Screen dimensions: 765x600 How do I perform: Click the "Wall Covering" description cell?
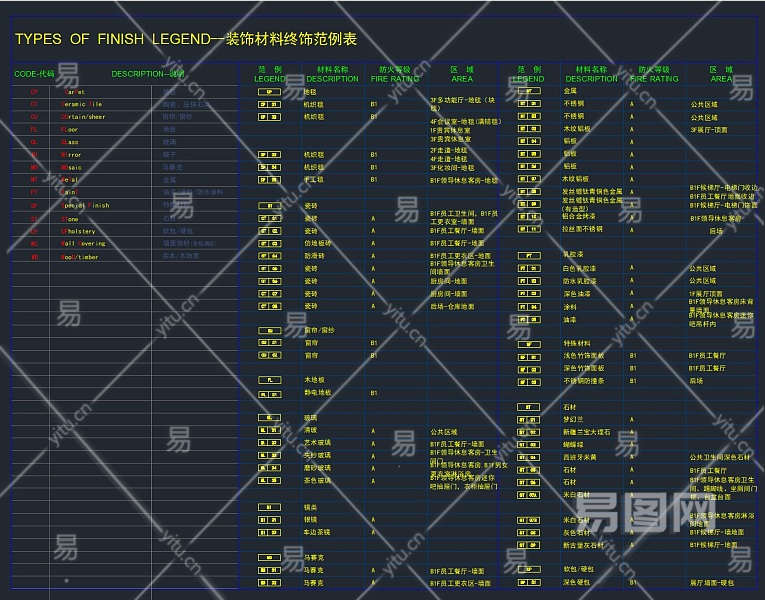click(x=83, y=243)
